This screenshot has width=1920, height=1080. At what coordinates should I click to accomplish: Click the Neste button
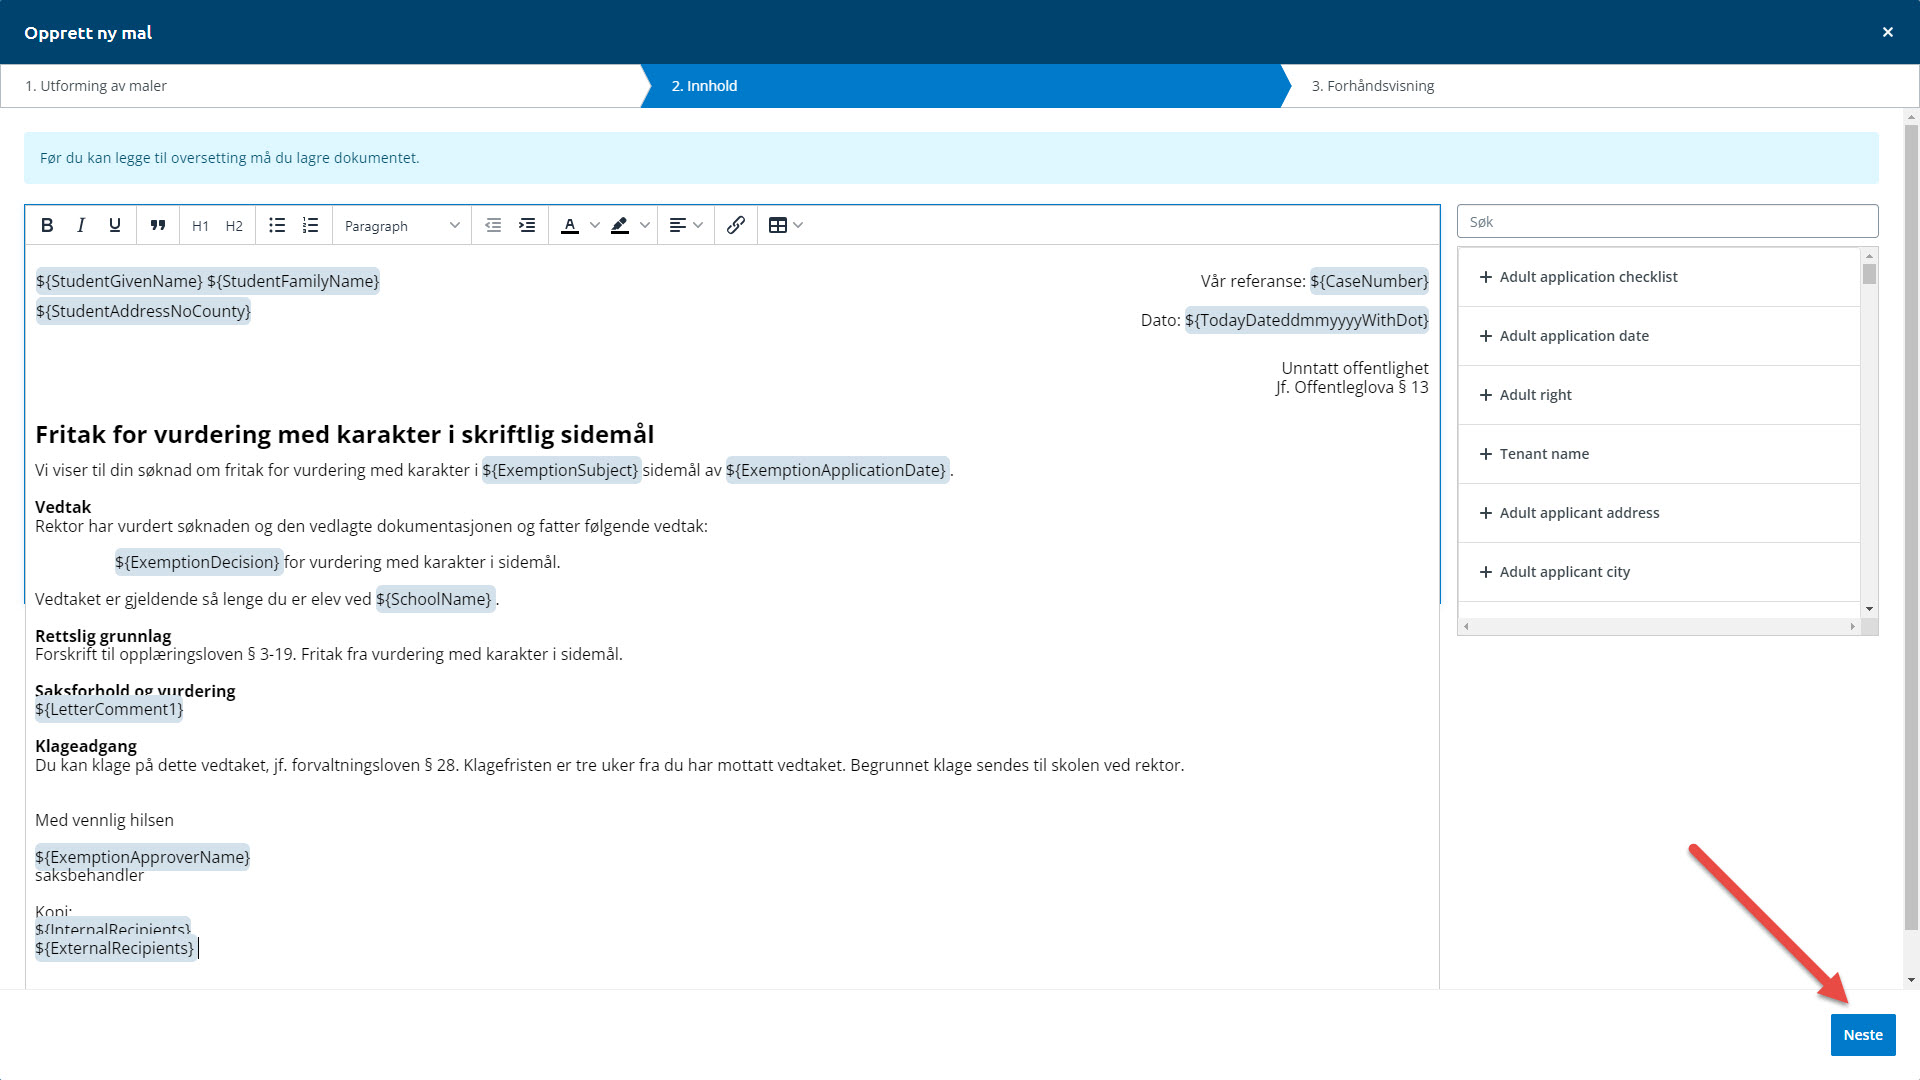point(1862,1035)
